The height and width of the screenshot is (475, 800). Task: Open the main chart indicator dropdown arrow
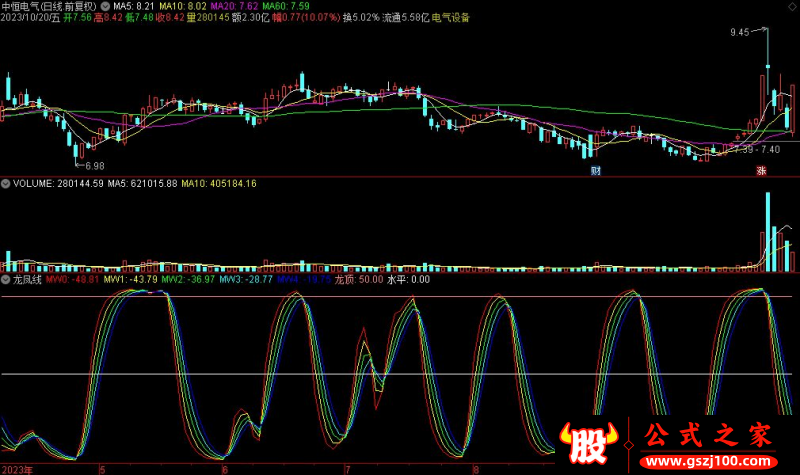(105, 6)
